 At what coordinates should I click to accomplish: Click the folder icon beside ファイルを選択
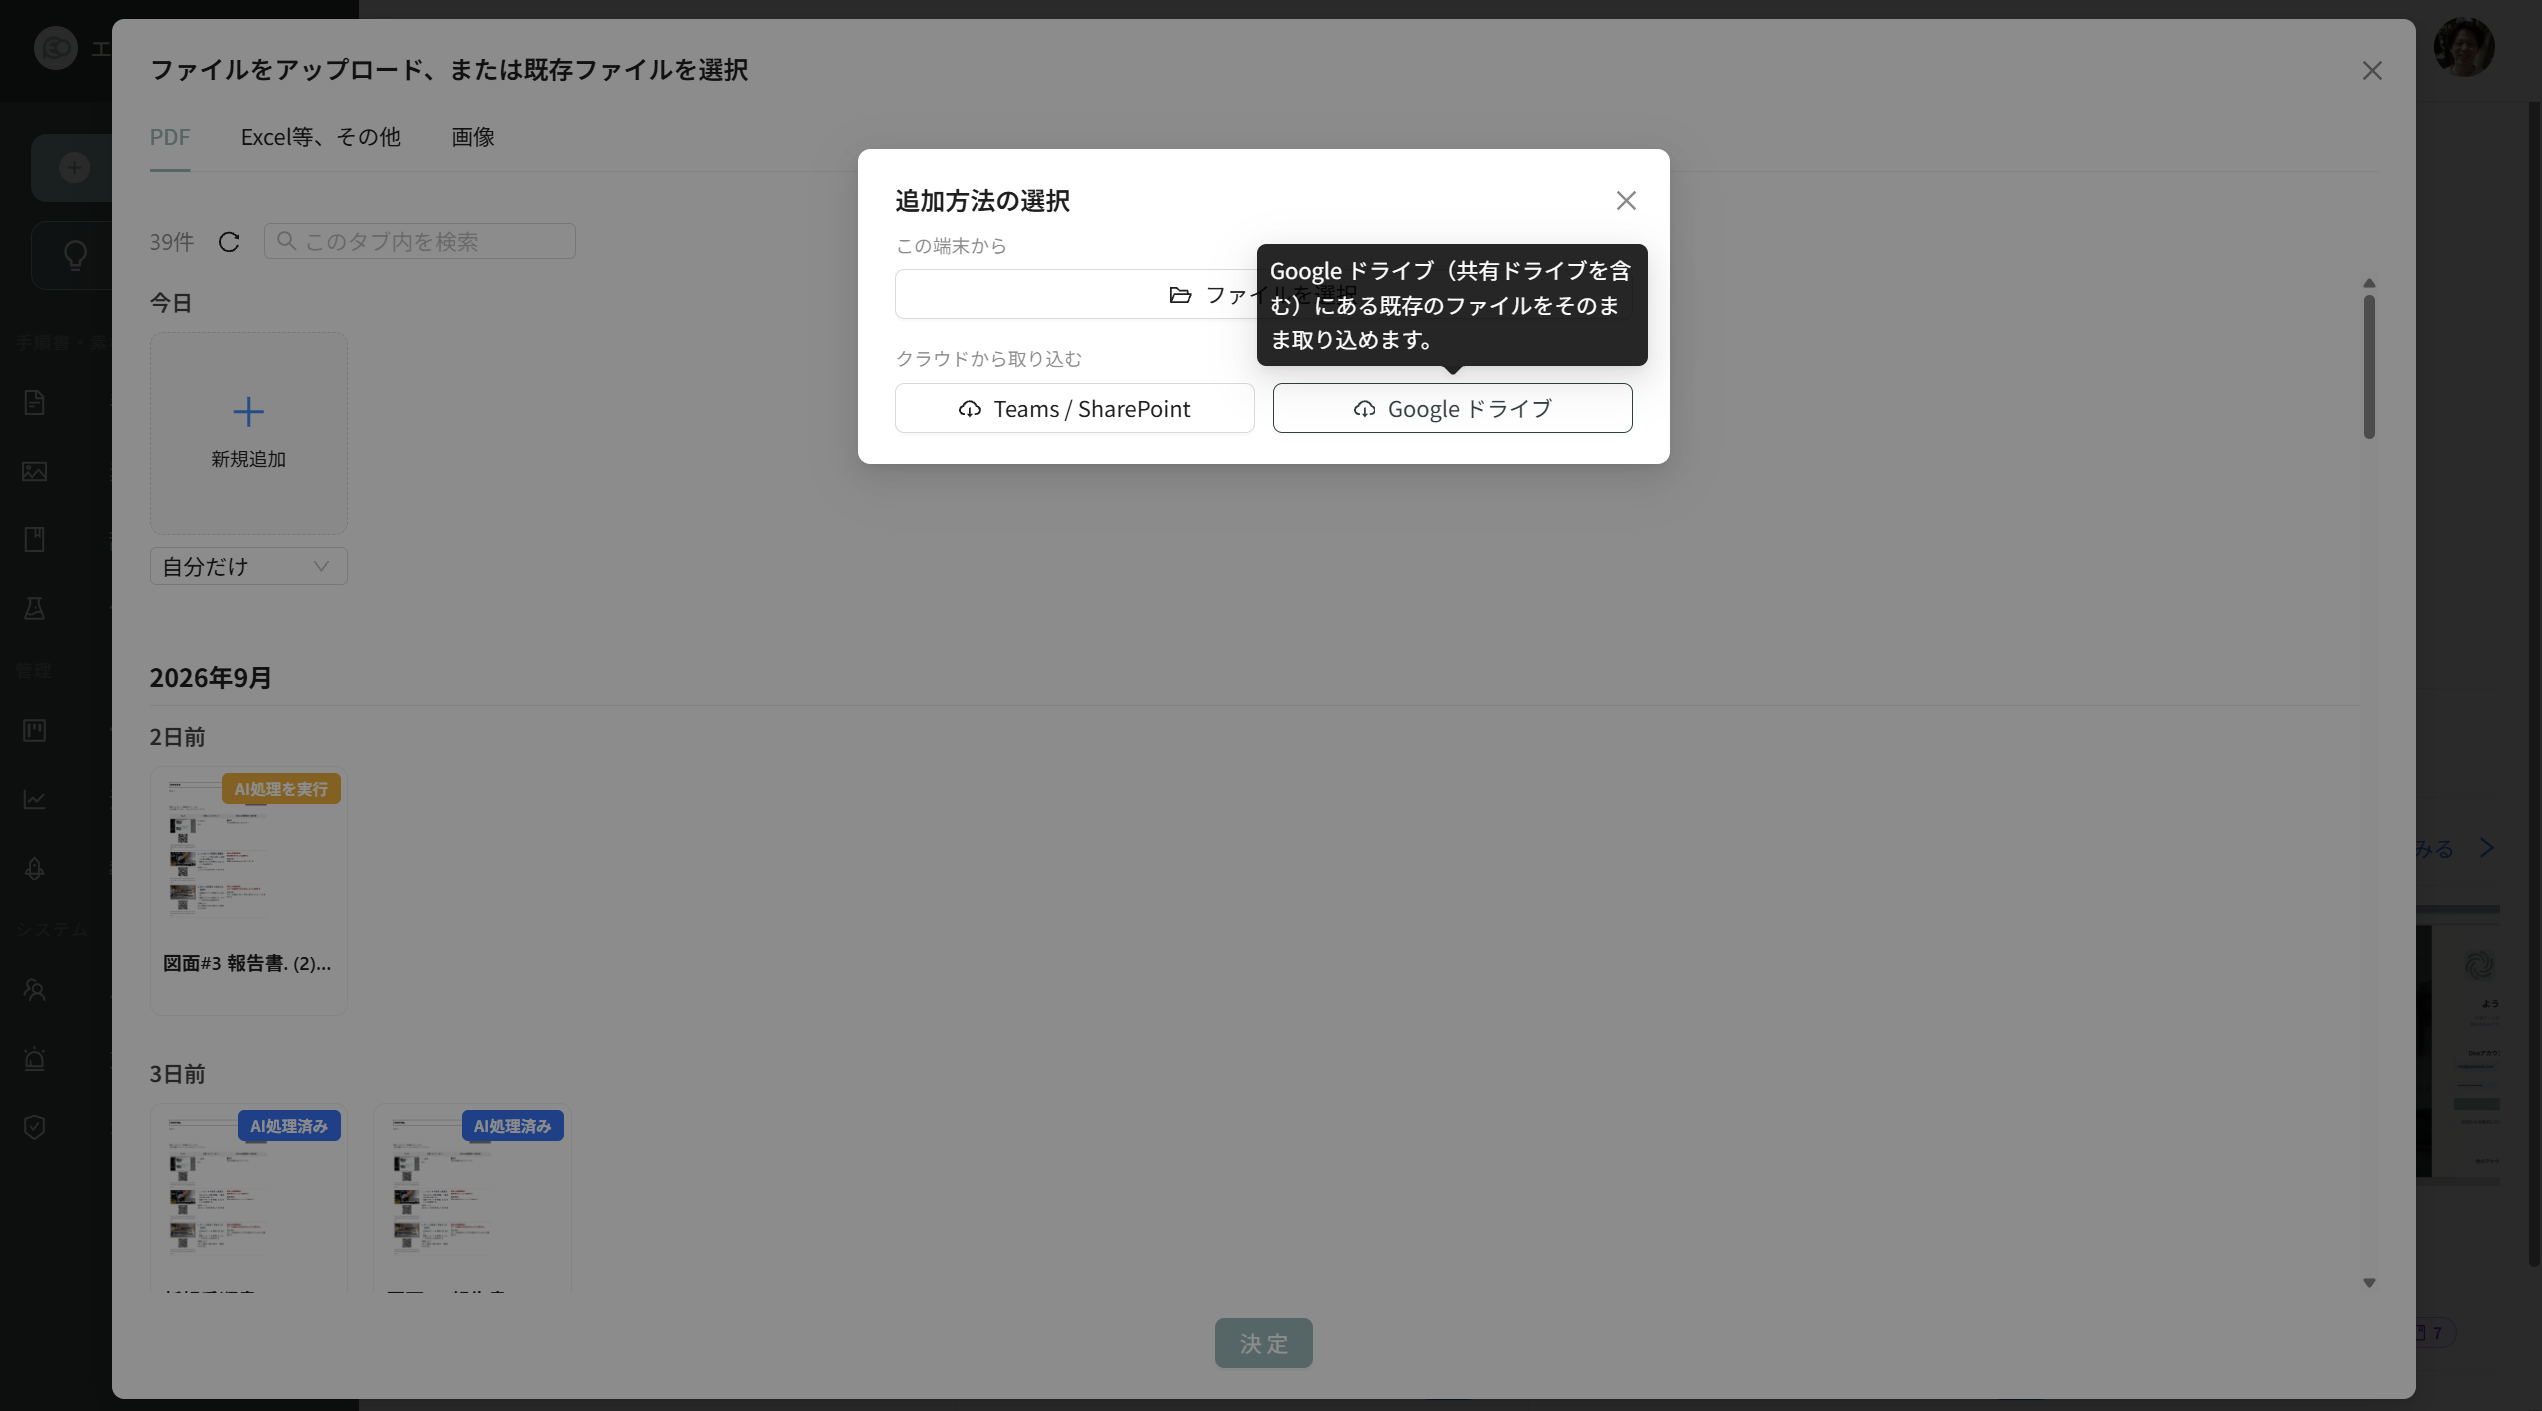[x=1180, y=295]
